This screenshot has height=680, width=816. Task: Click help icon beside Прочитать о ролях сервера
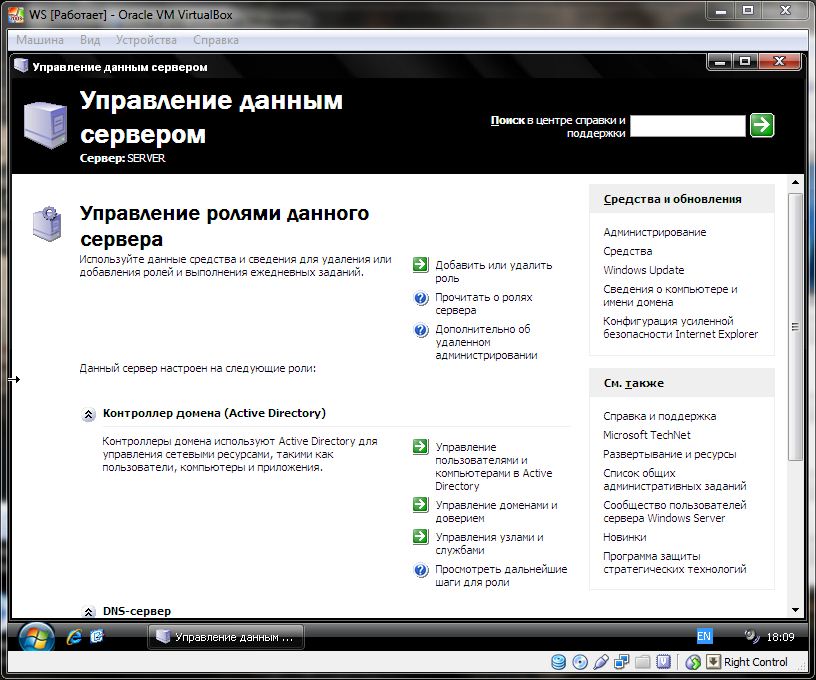point(420,298)
